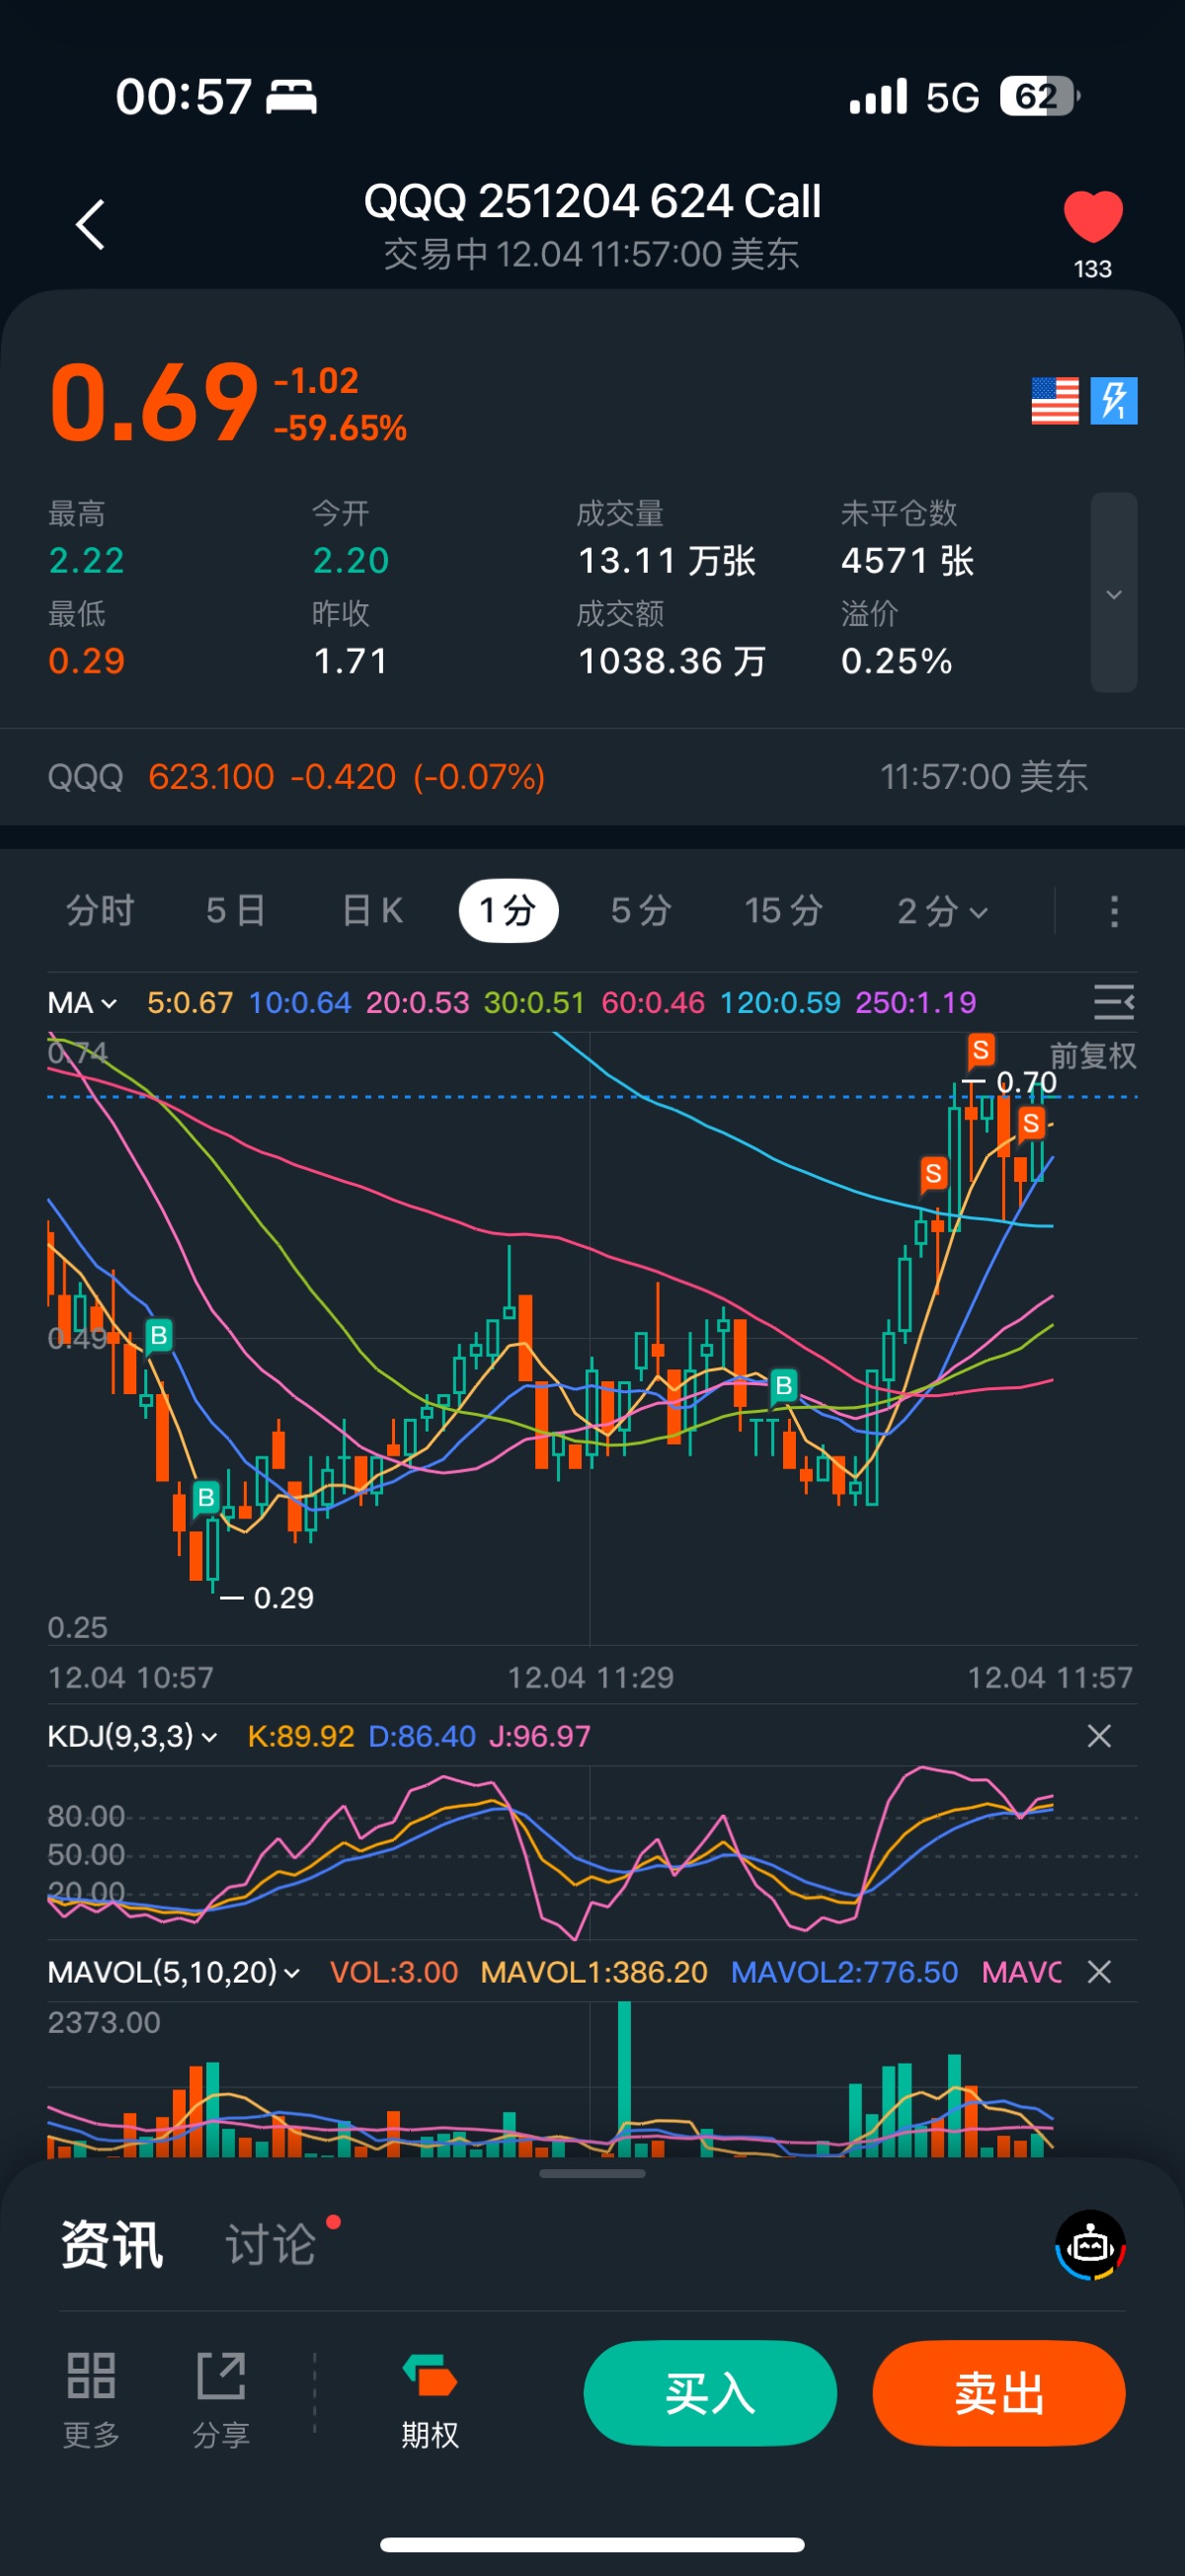Open the chart indicator settings list icon
Screen dimensions: 1185x2576
(1113, 1001)
